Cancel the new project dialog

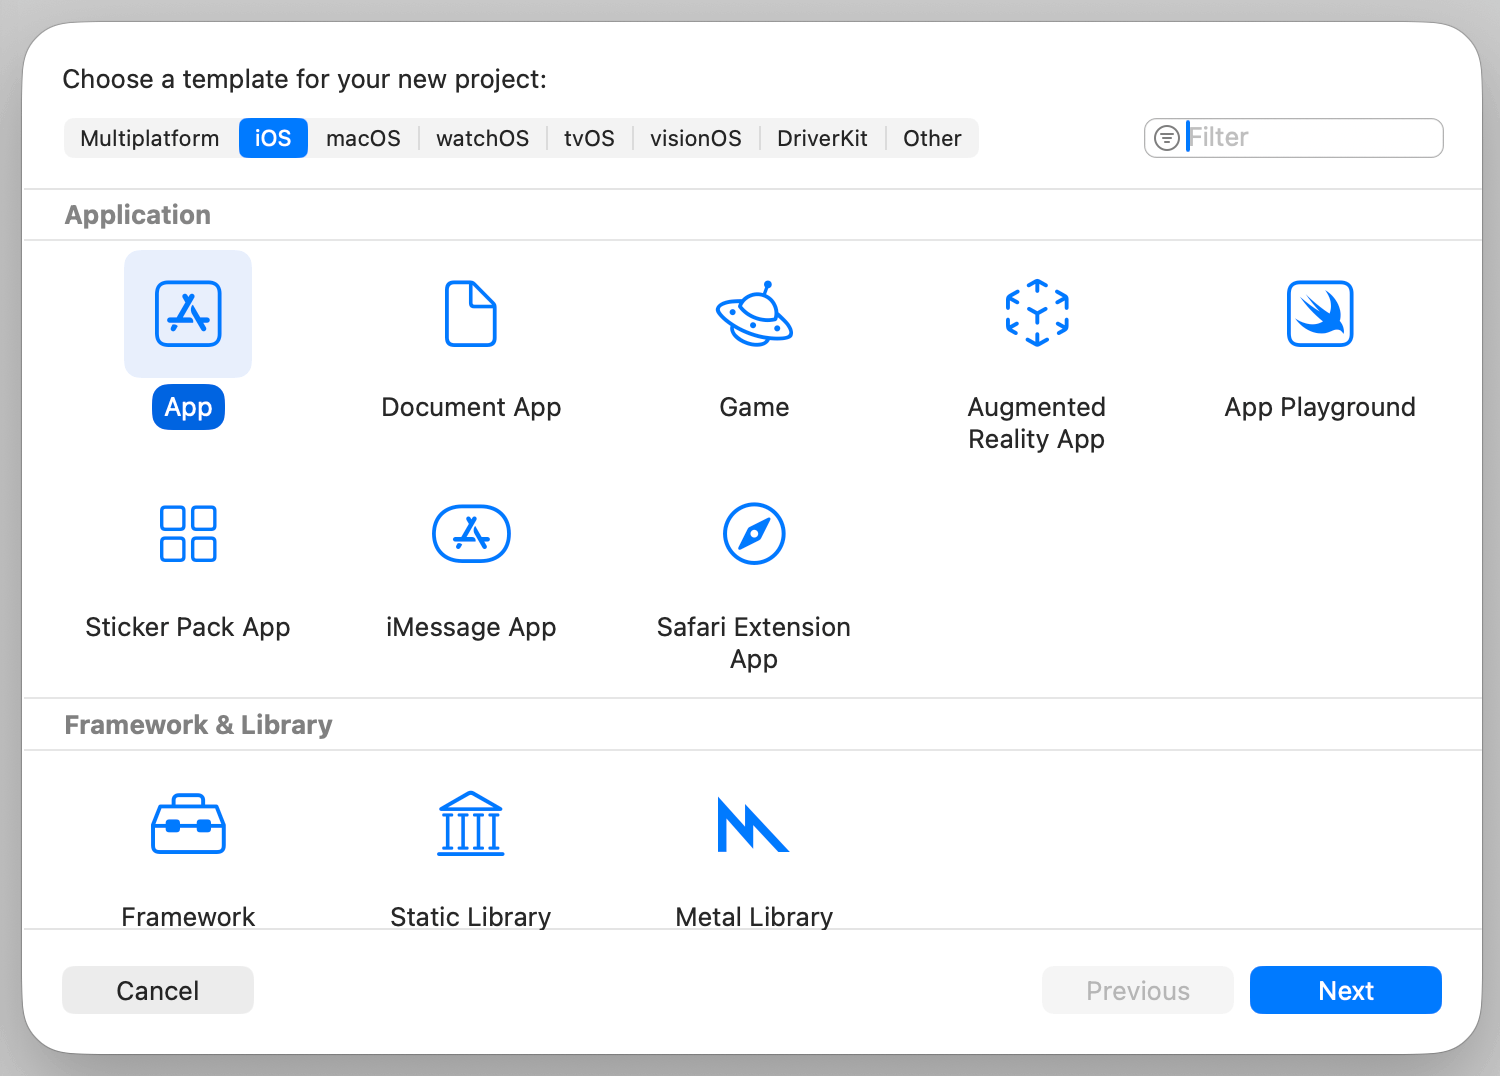pyautogui.click(x=158, y=990)
